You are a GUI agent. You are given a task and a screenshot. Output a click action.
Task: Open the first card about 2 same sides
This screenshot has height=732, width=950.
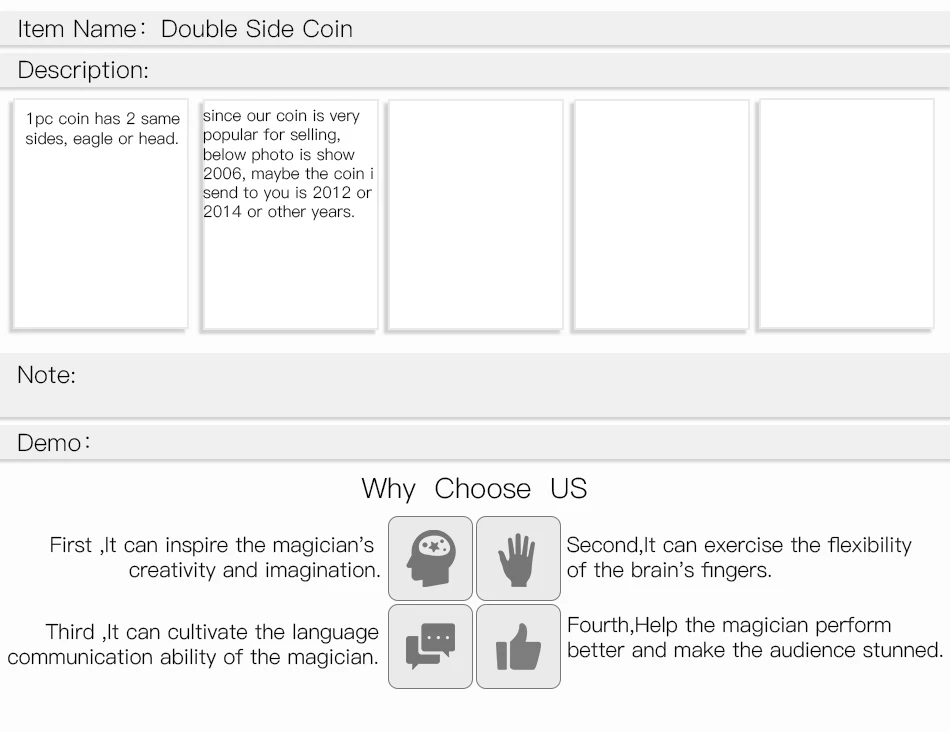(x=100, y=215)
